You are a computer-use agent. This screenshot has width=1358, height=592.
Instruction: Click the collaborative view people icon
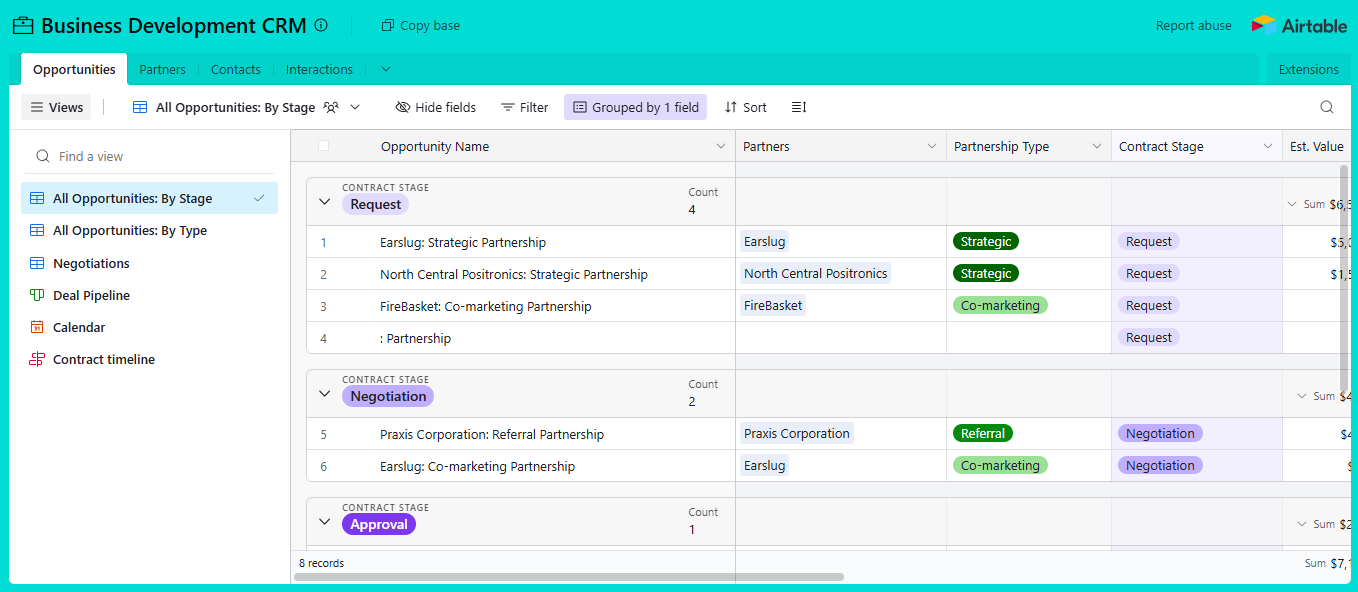[330, 107]
